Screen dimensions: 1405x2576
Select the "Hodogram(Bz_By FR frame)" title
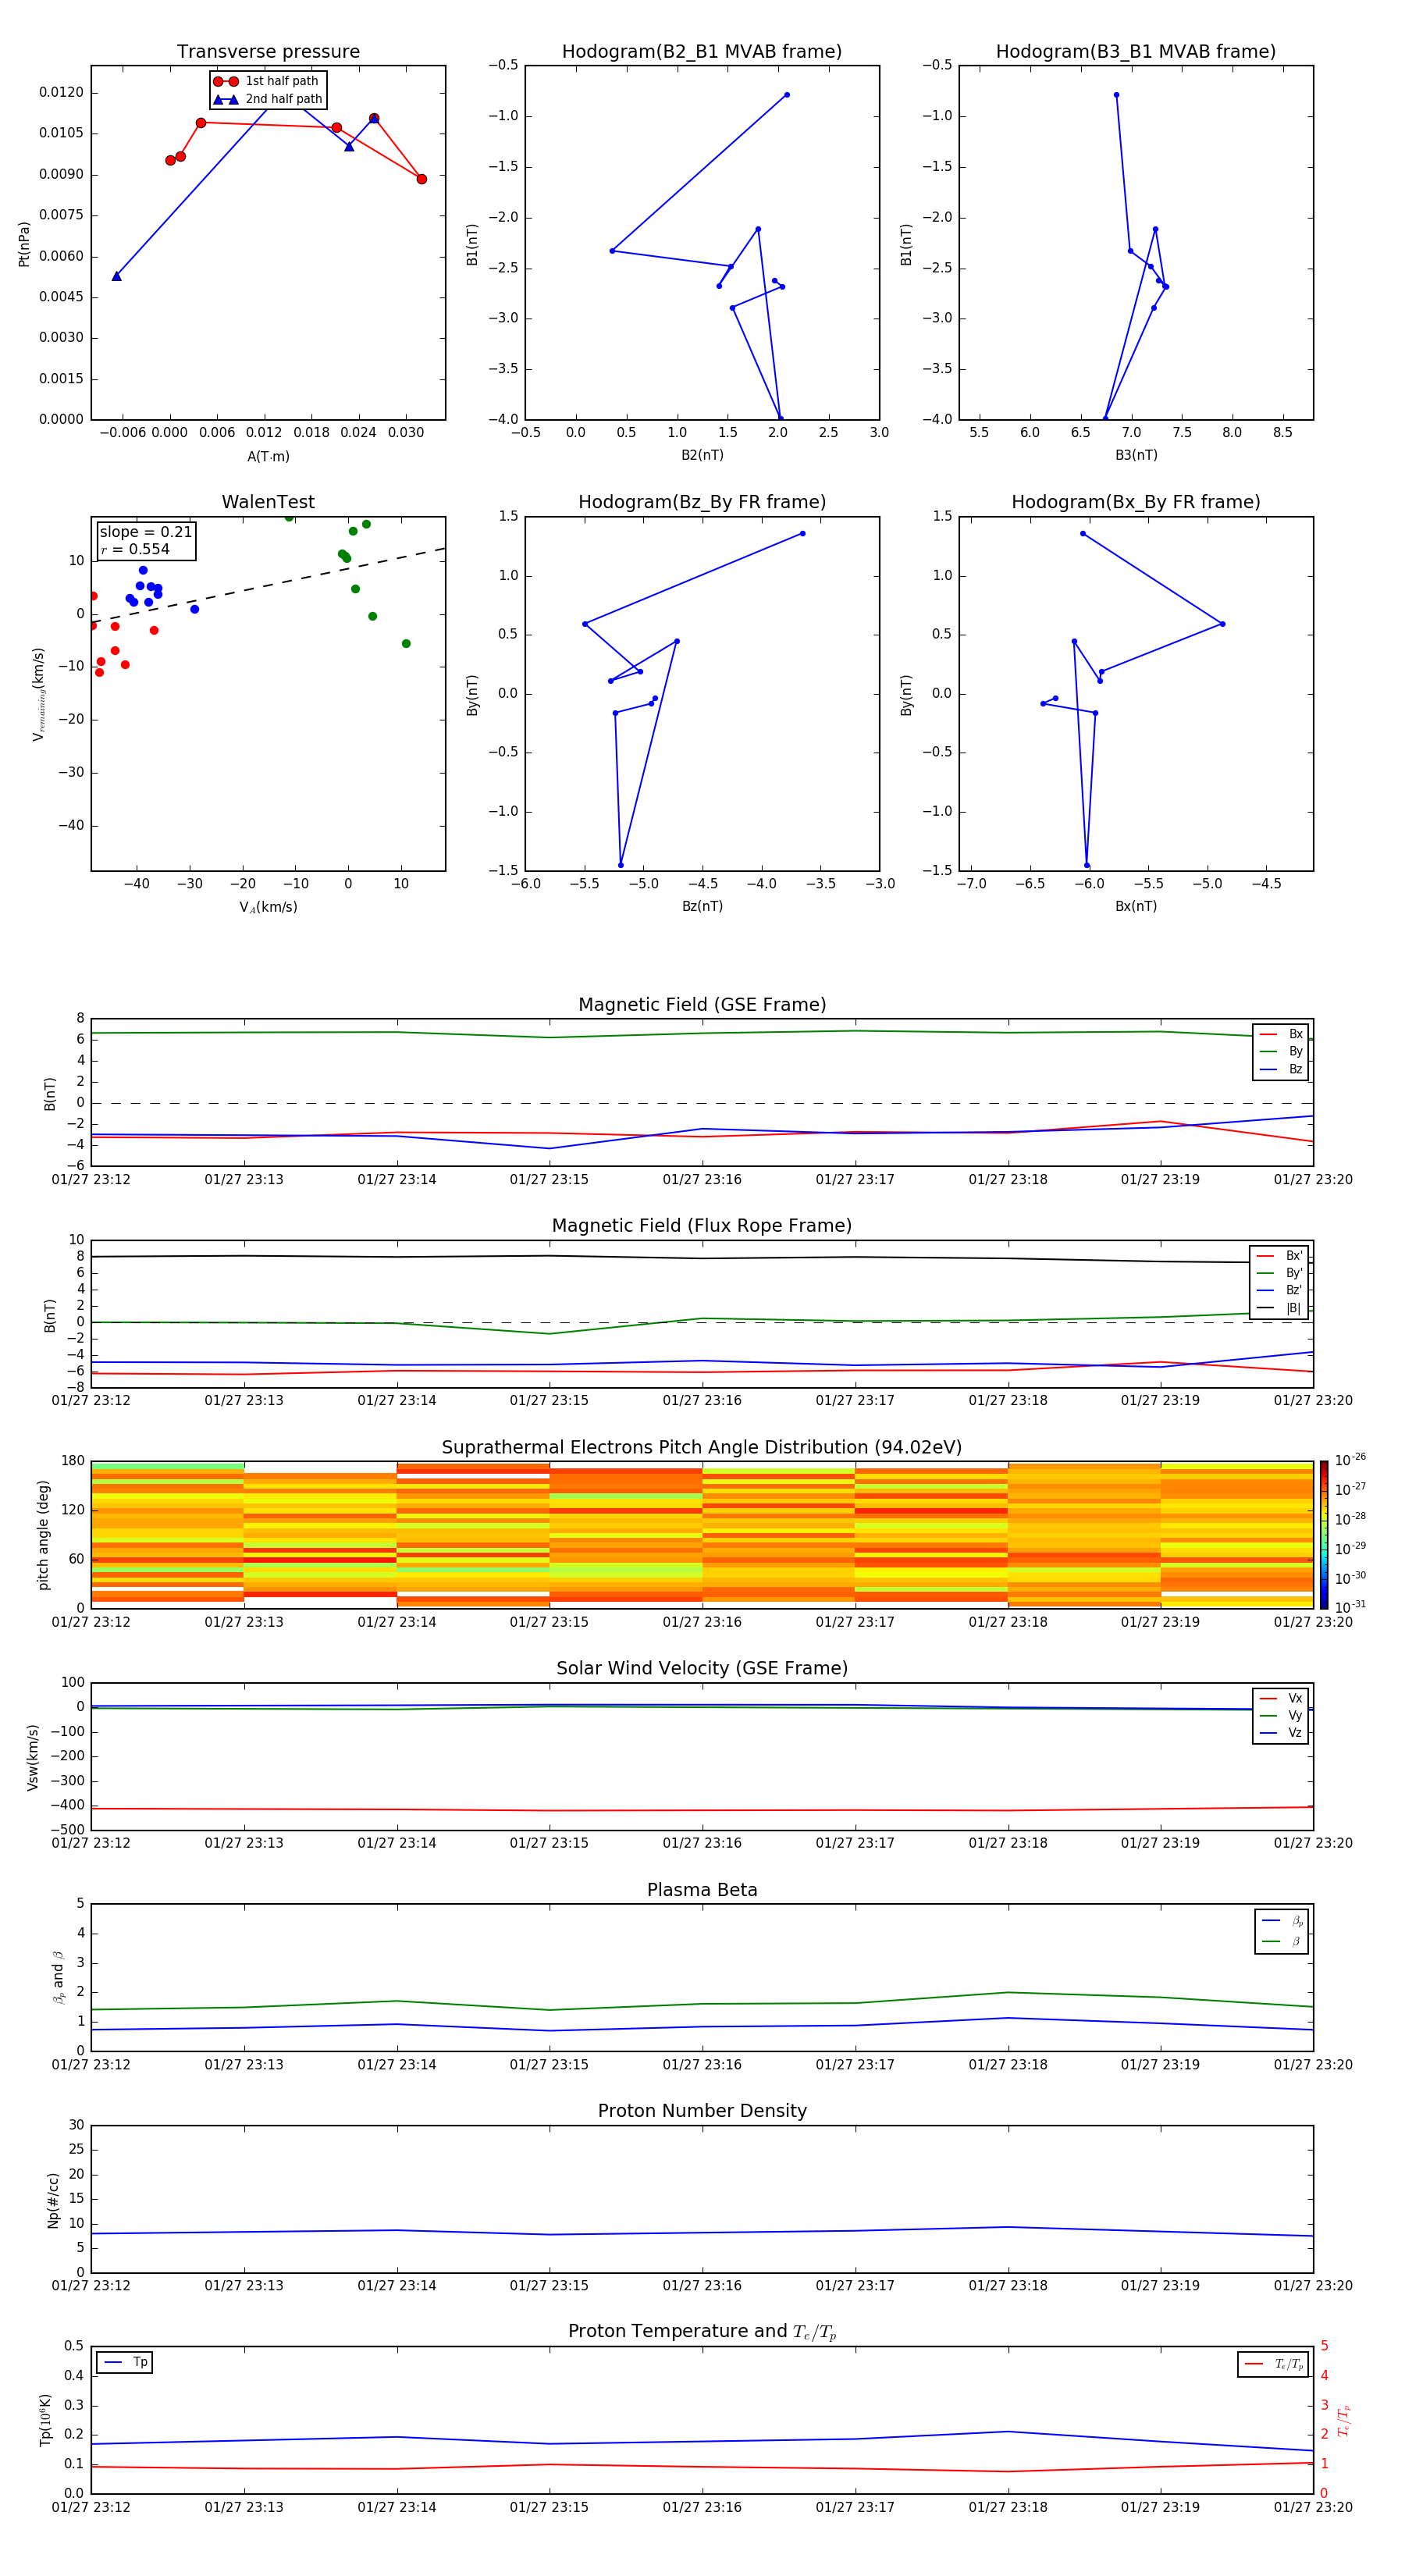[x=702, y=502]
